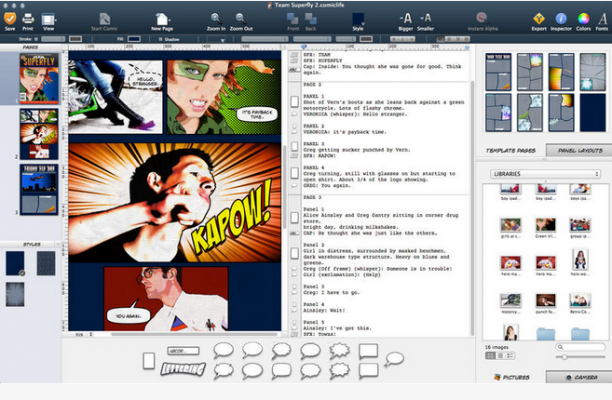Pick the balloon extension tail shape
This screenshot has width=612, height=400.
click(x=394, y=359)
